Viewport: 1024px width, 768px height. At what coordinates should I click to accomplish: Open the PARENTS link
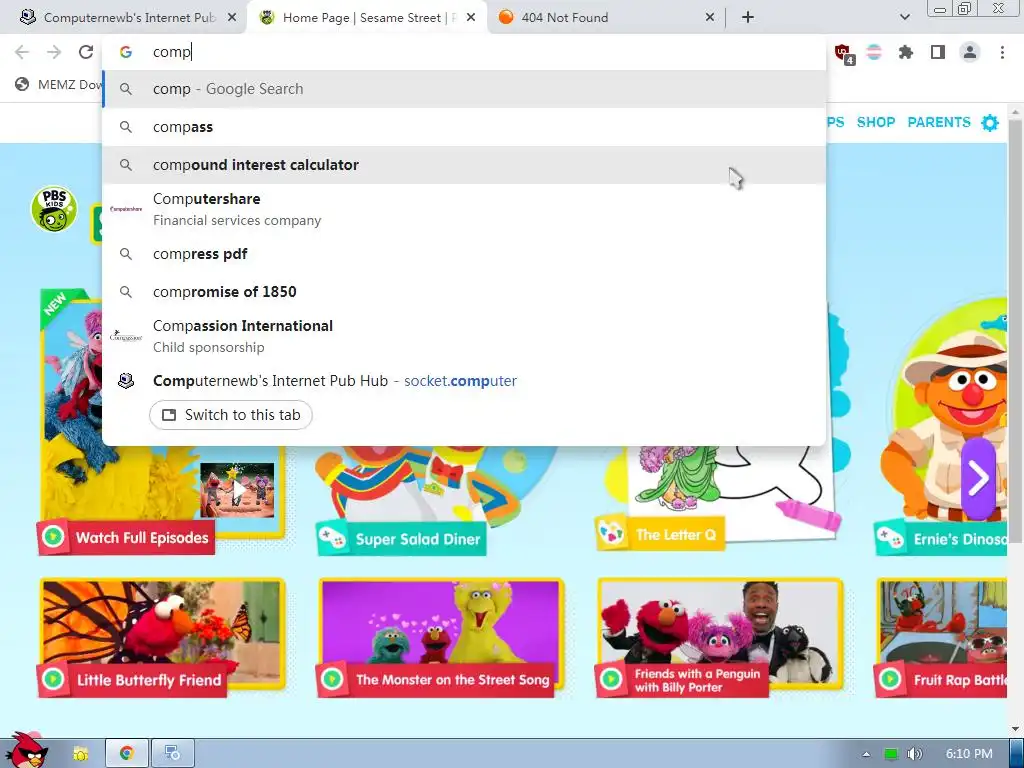939,122
